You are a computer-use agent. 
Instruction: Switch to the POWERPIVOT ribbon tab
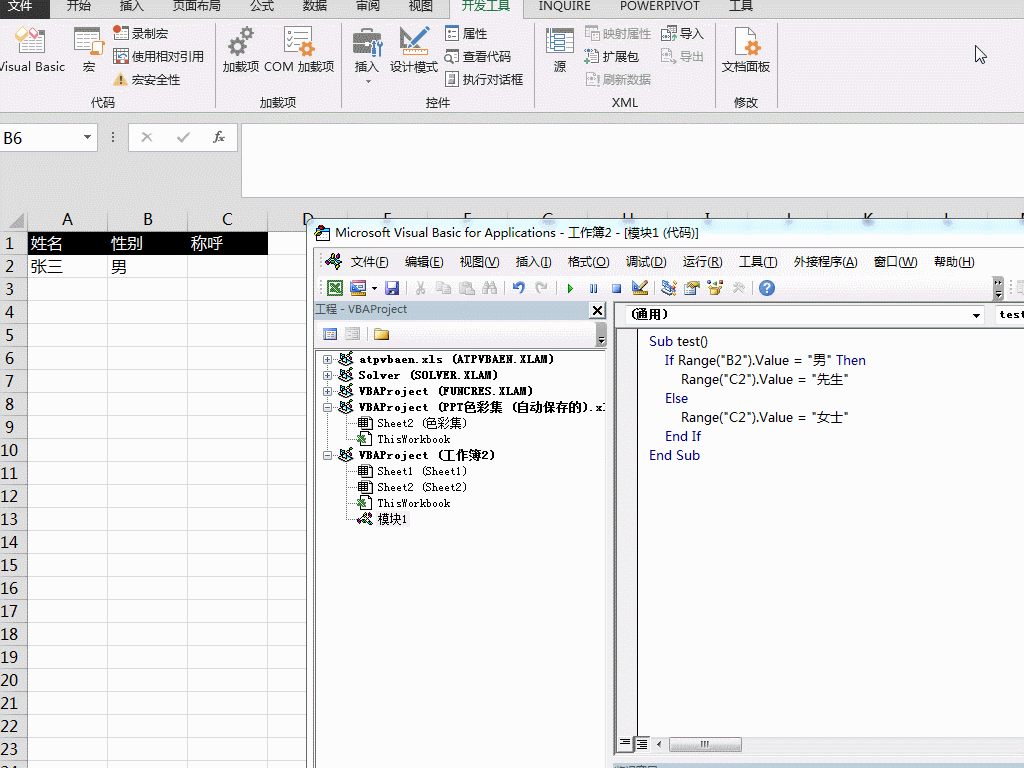[660, 6]
